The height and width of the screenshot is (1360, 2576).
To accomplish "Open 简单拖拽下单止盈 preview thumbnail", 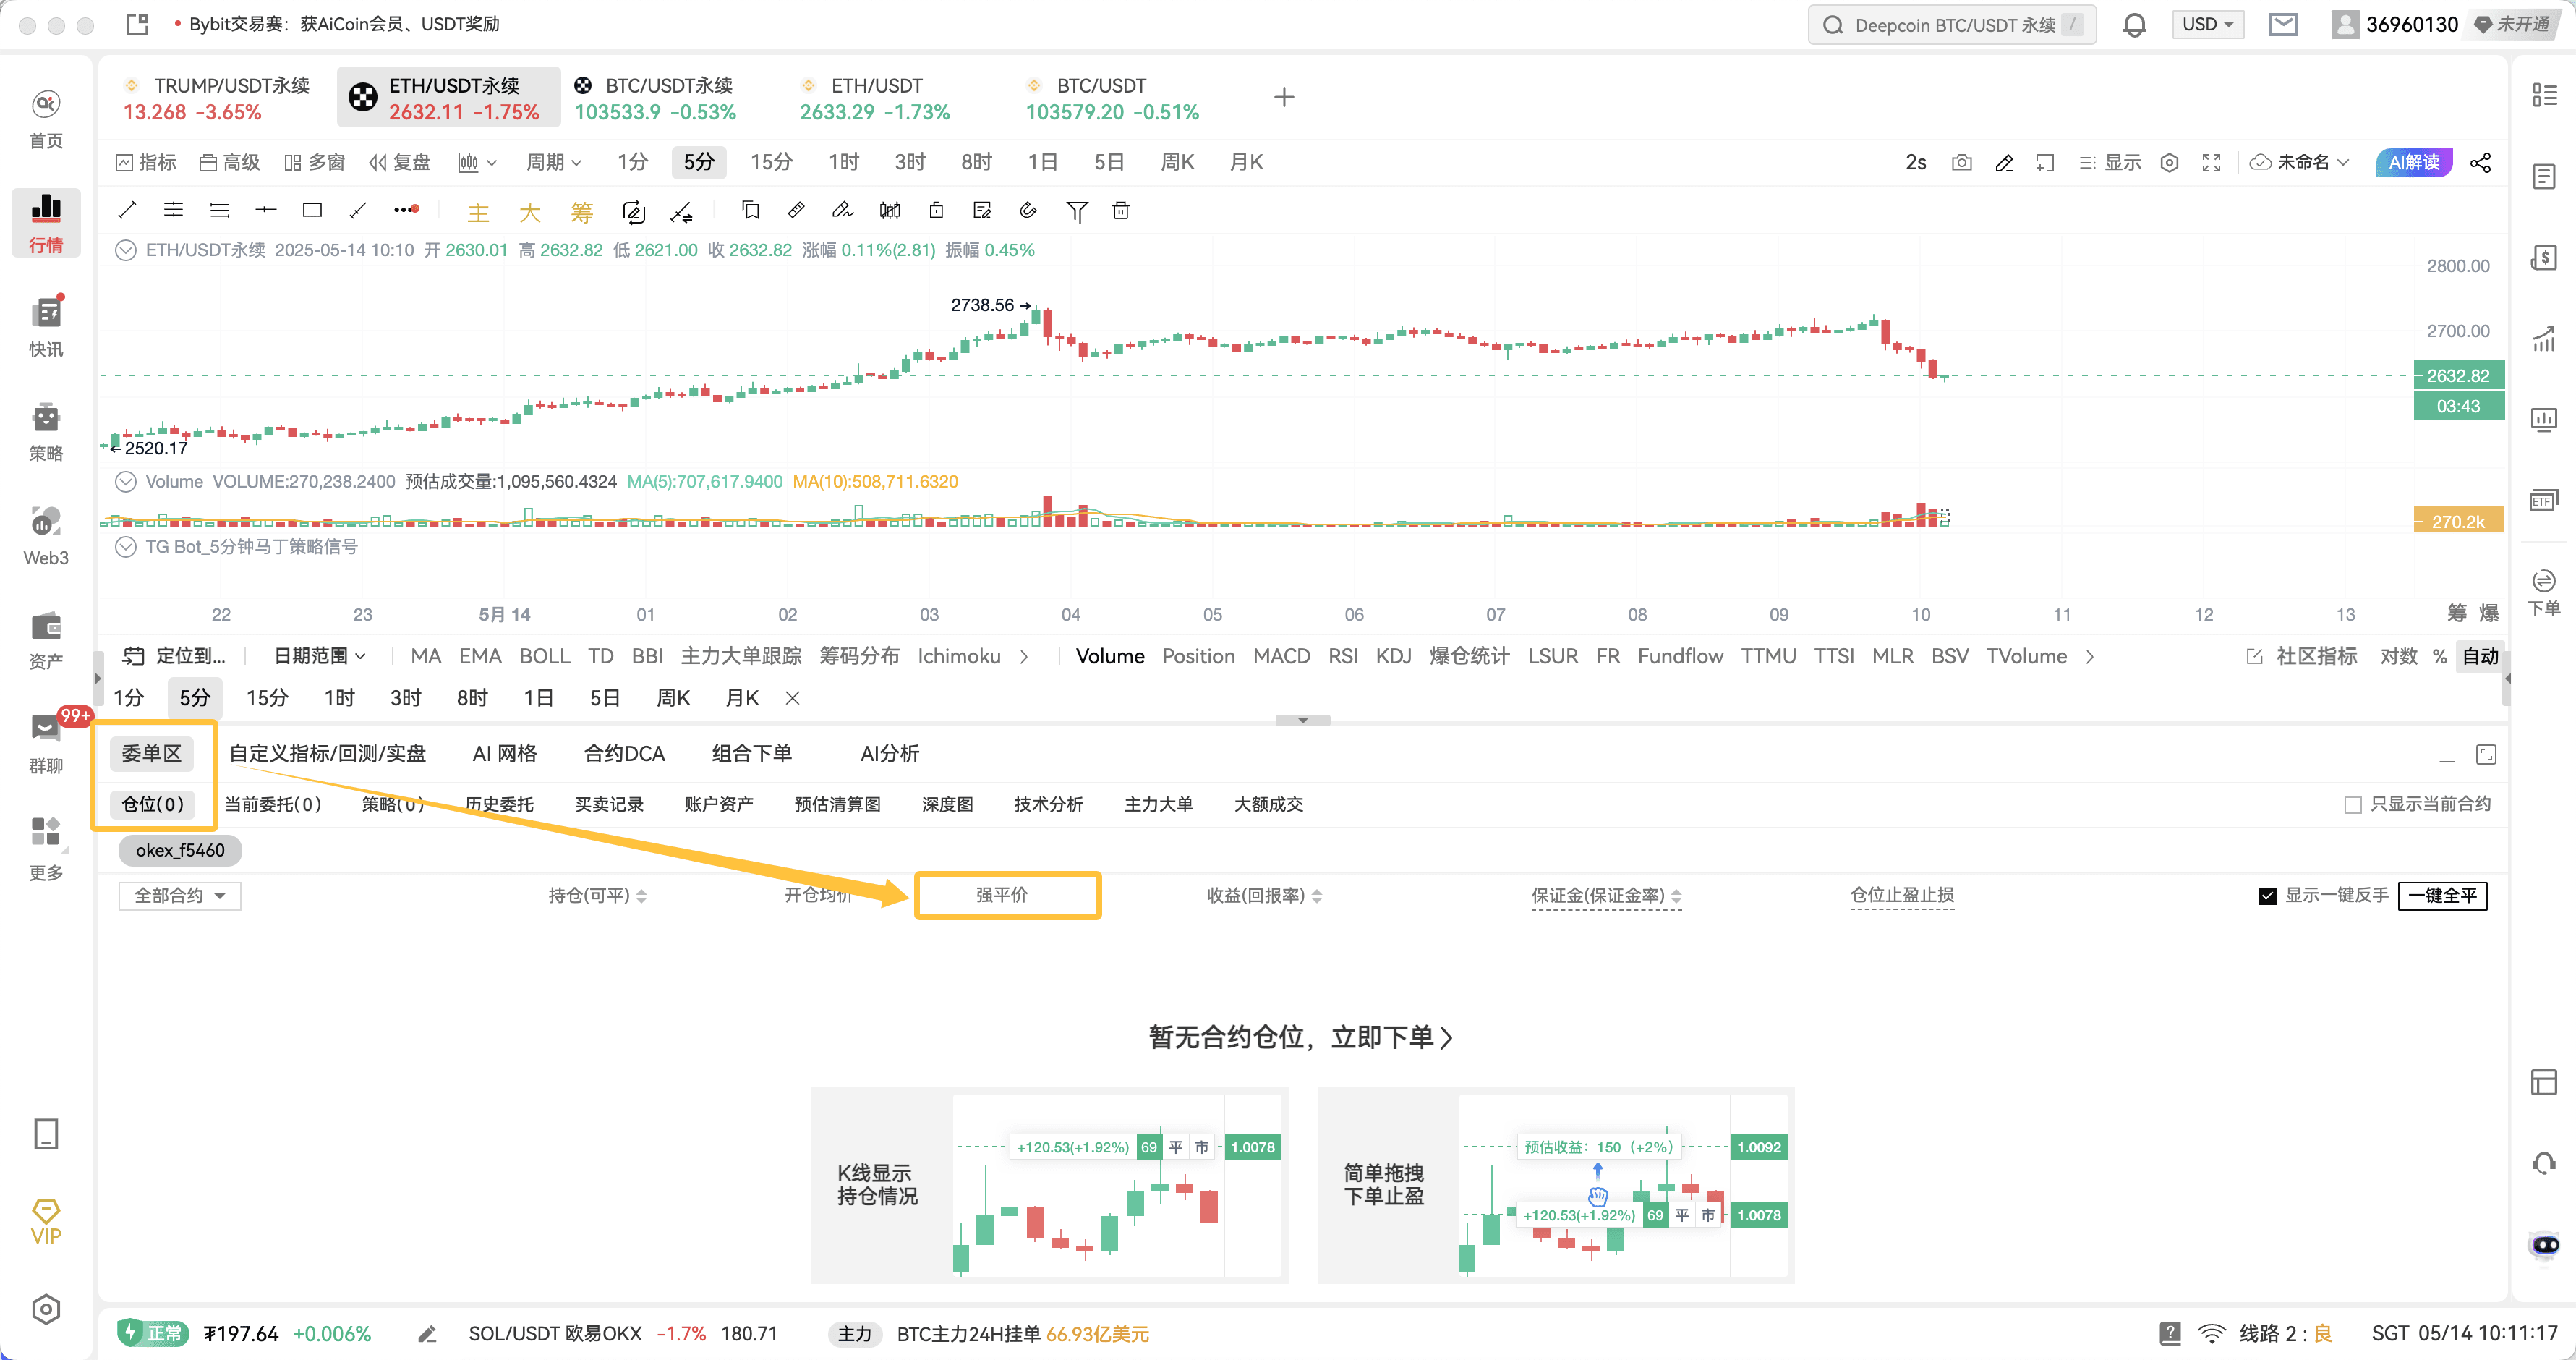I will pos(1555,1185).
